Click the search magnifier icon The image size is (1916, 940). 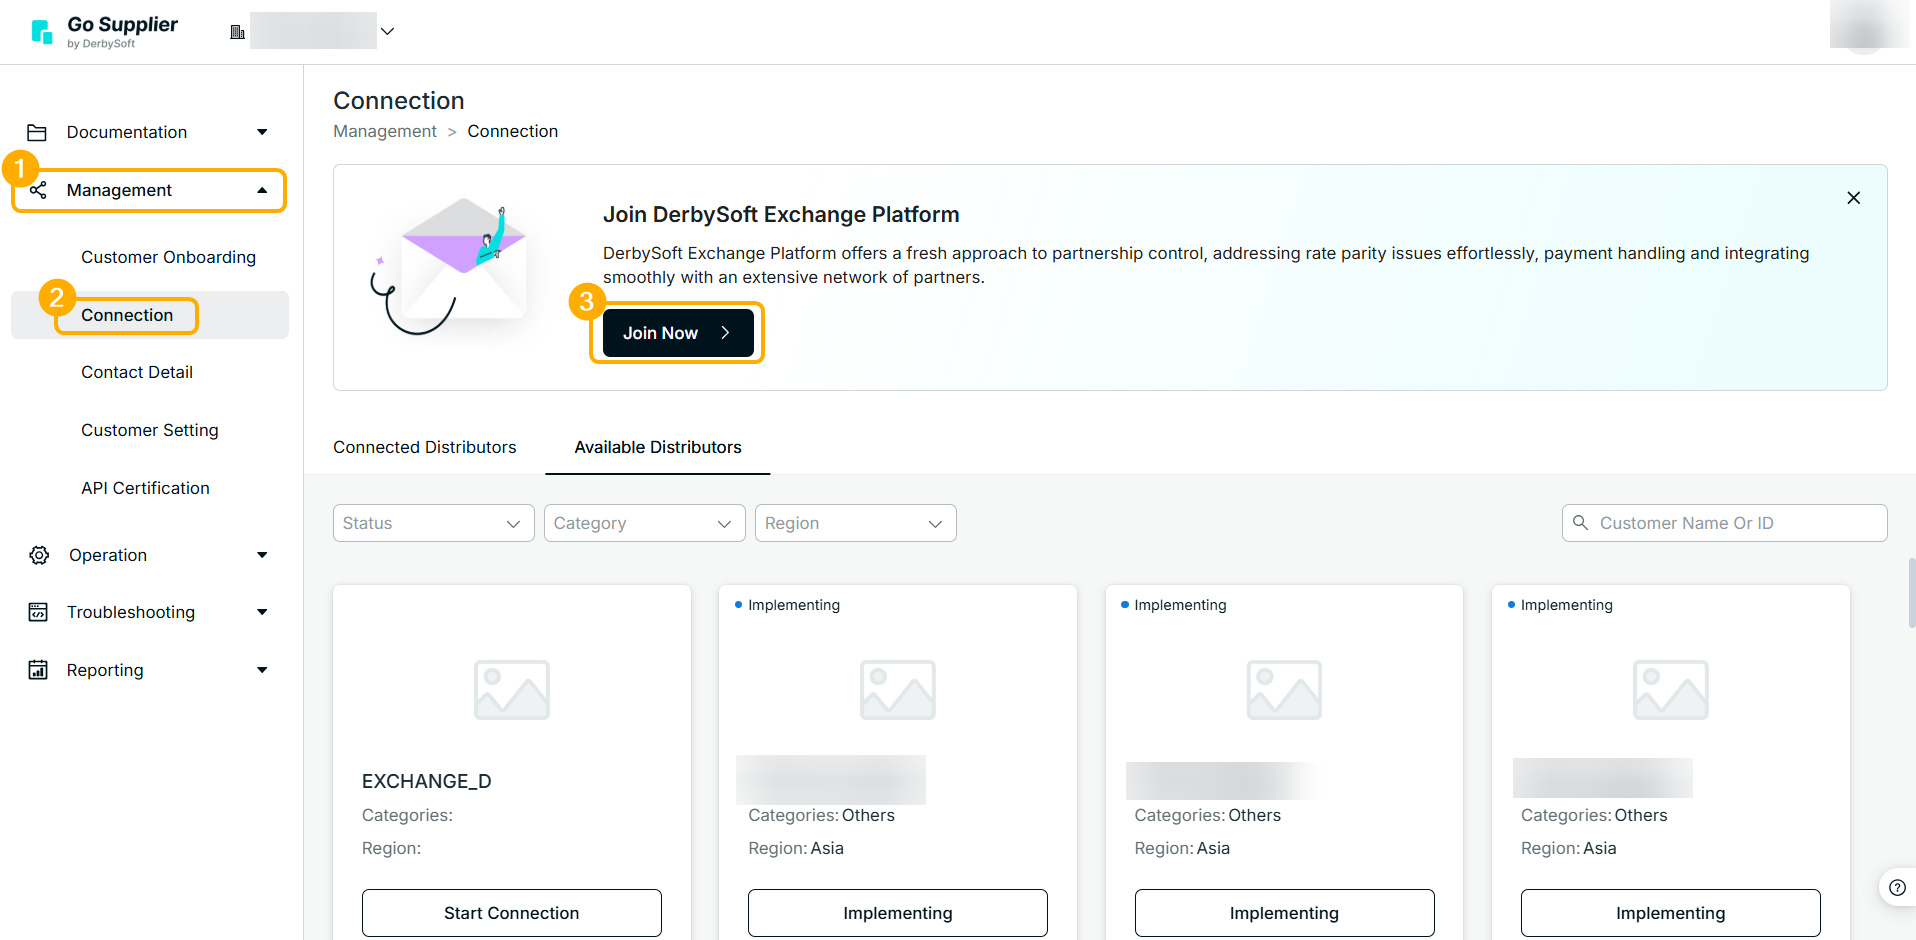pos(1580,523)
